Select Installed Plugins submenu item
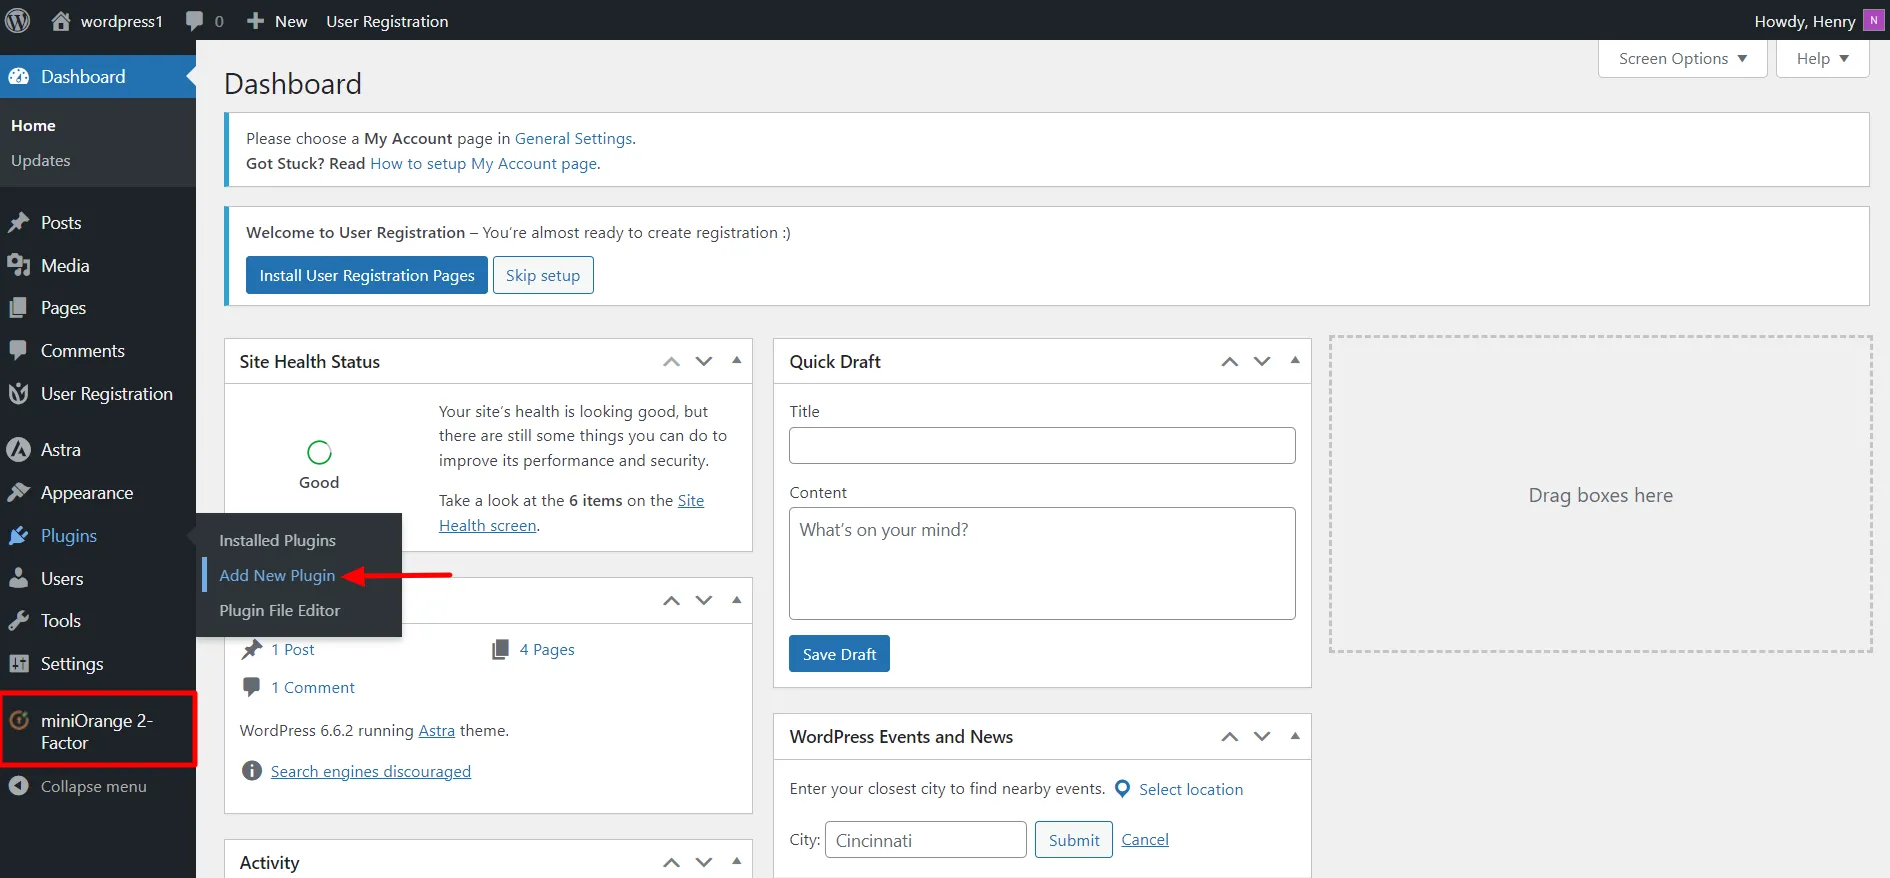 (x=278, y=541)
